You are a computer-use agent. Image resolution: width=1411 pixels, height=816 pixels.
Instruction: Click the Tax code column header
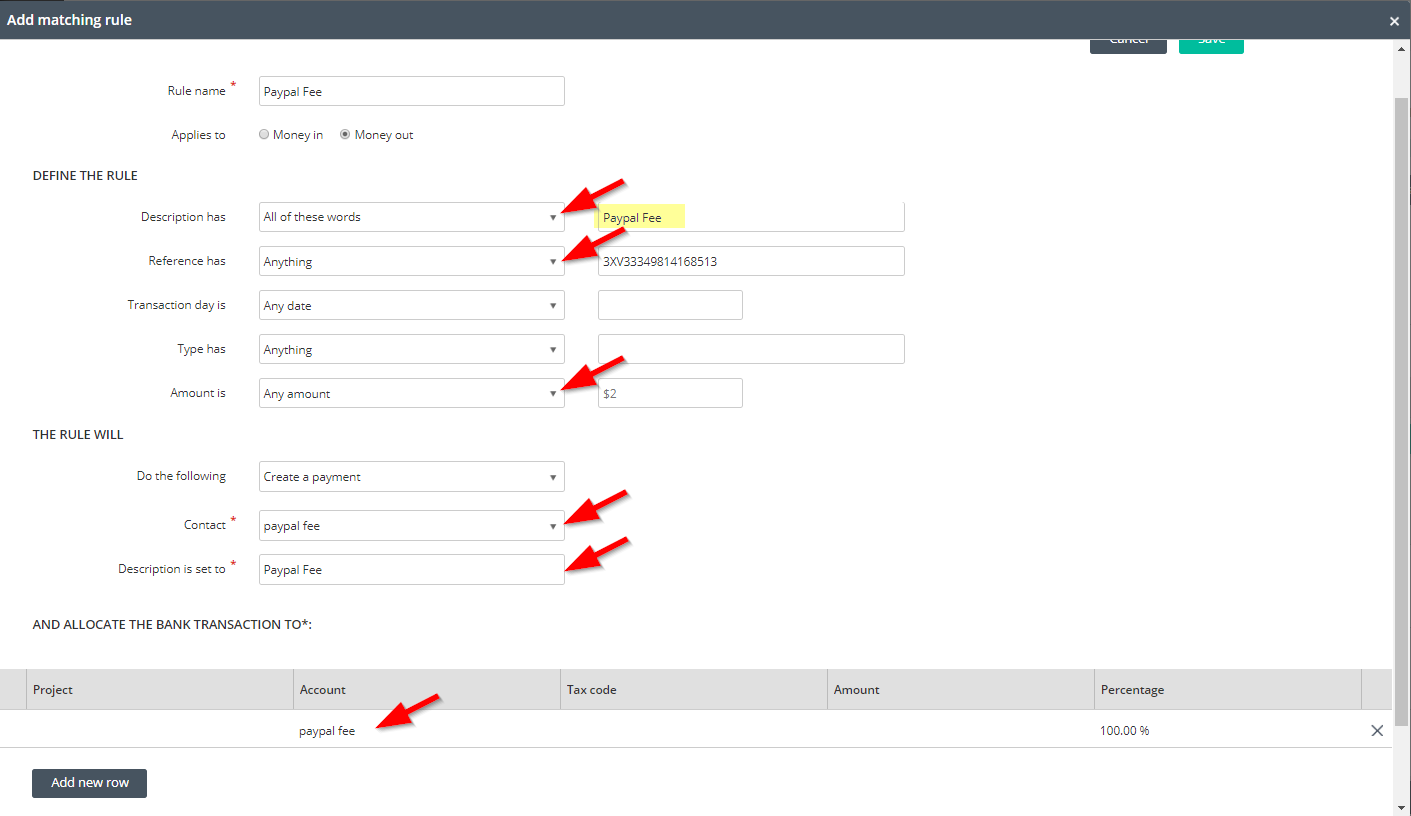click(694, 690)
